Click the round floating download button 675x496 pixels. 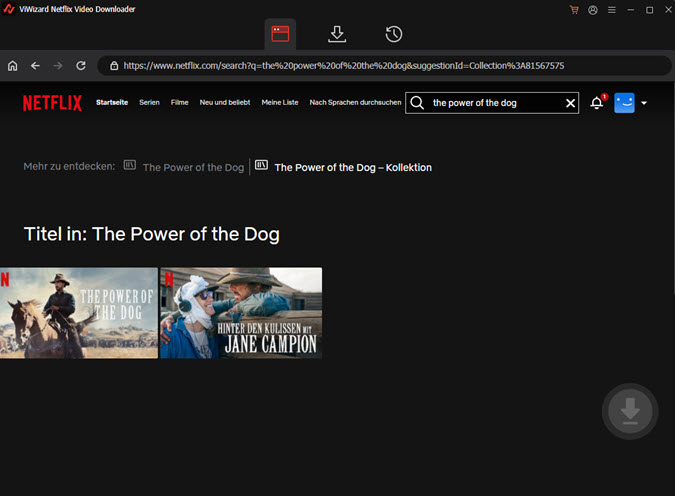click(x=630, y=411)
